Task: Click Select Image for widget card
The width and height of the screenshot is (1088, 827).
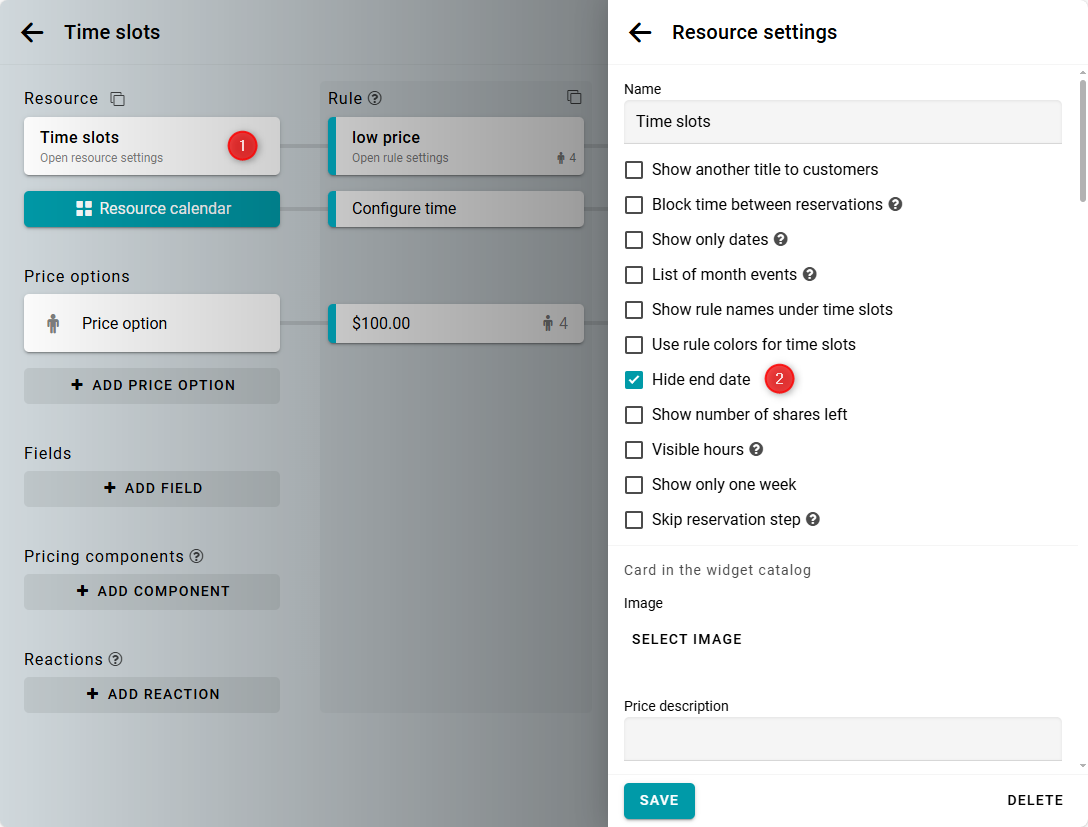Action: click(687, 639)
